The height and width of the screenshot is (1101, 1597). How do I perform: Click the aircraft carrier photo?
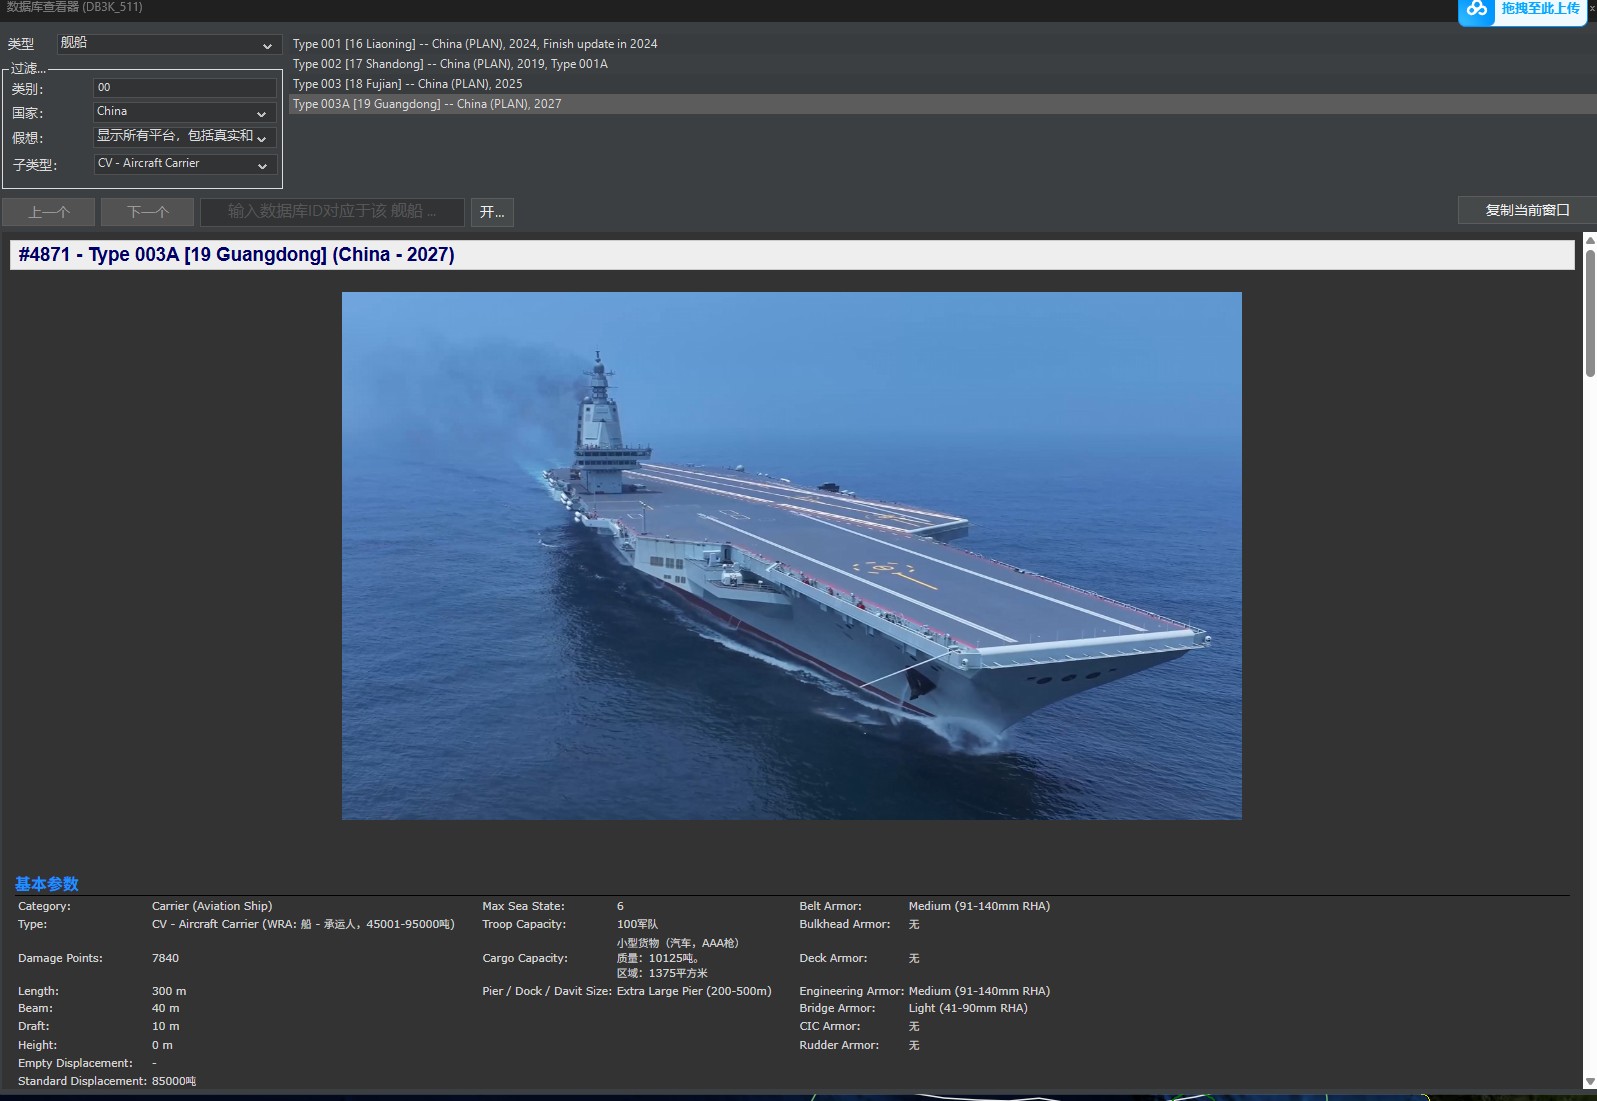[791, 556]
